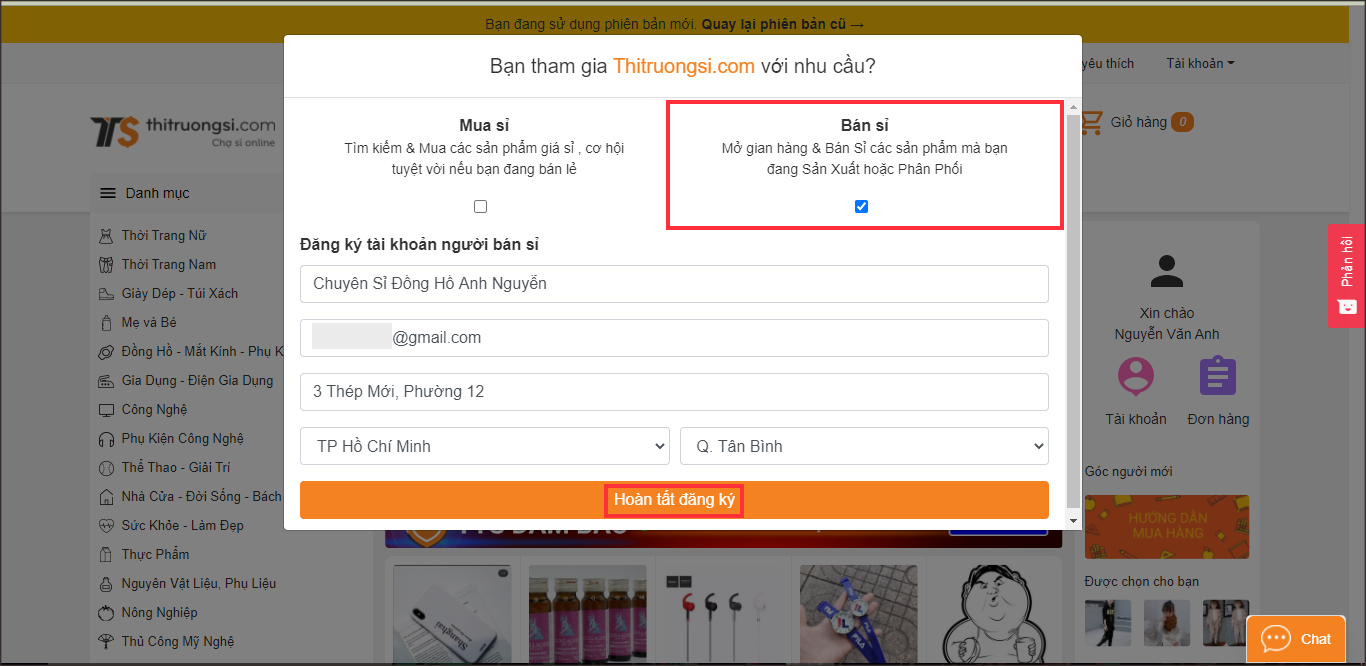This screenshot has height=666, width=1366.
Task: Click the address field 3 Thép Mới
Action: pos(674,392)
